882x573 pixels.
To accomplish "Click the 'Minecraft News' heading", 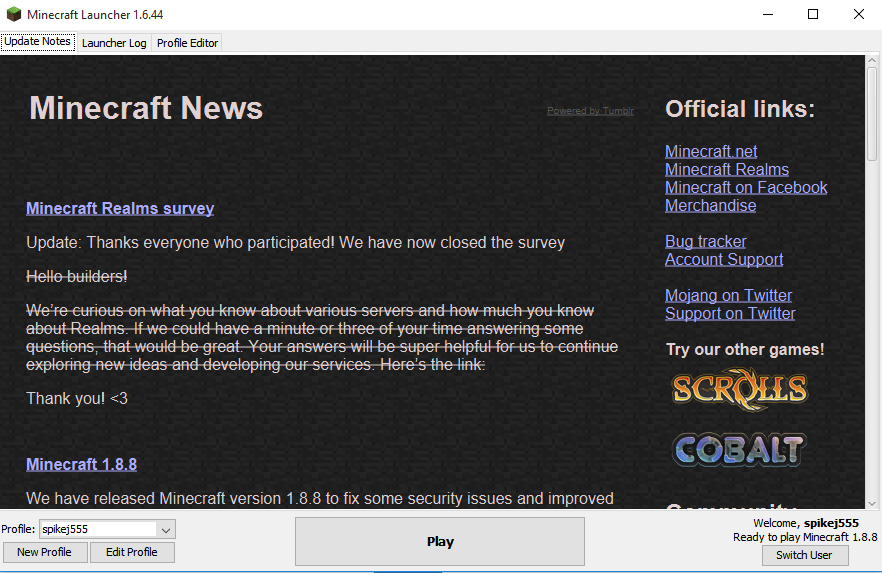I will coord(146,108).
